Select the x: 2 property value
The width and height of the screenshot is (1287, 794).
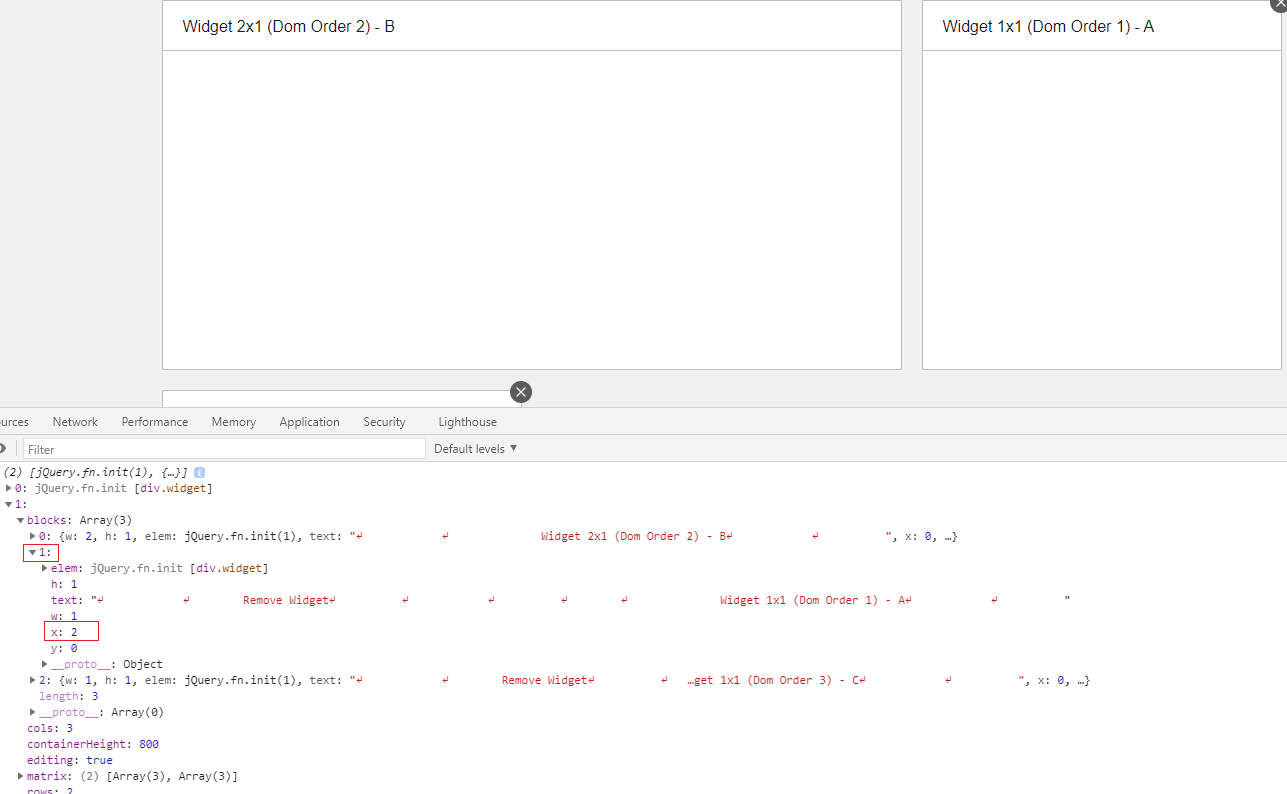tap(74, 632)
